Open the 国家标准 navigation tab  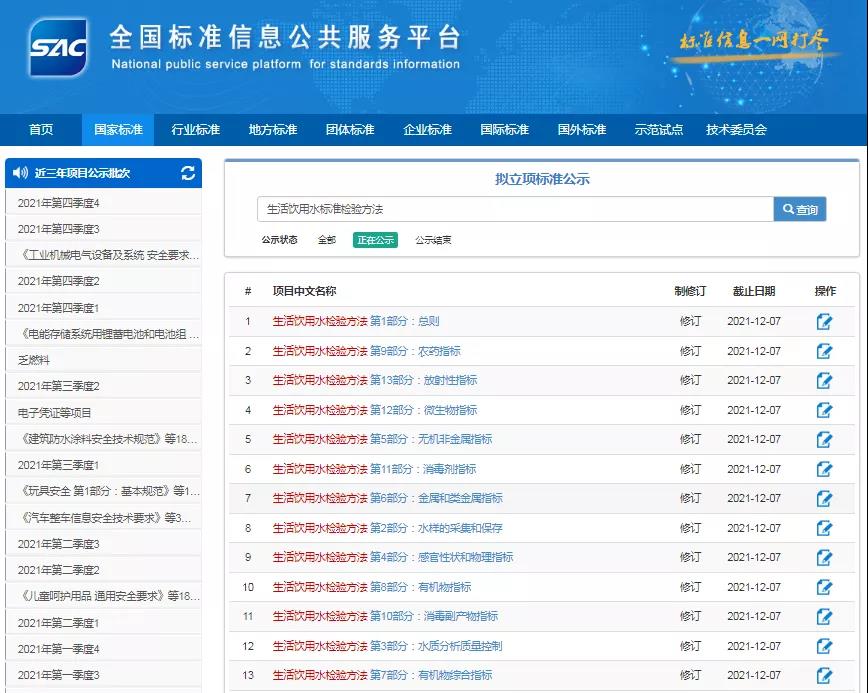(118, 130)
